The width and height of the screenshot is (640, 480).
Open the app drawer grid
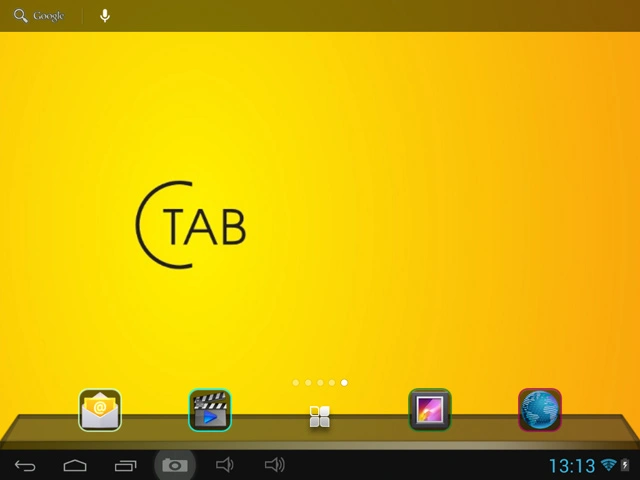[320, 417]
